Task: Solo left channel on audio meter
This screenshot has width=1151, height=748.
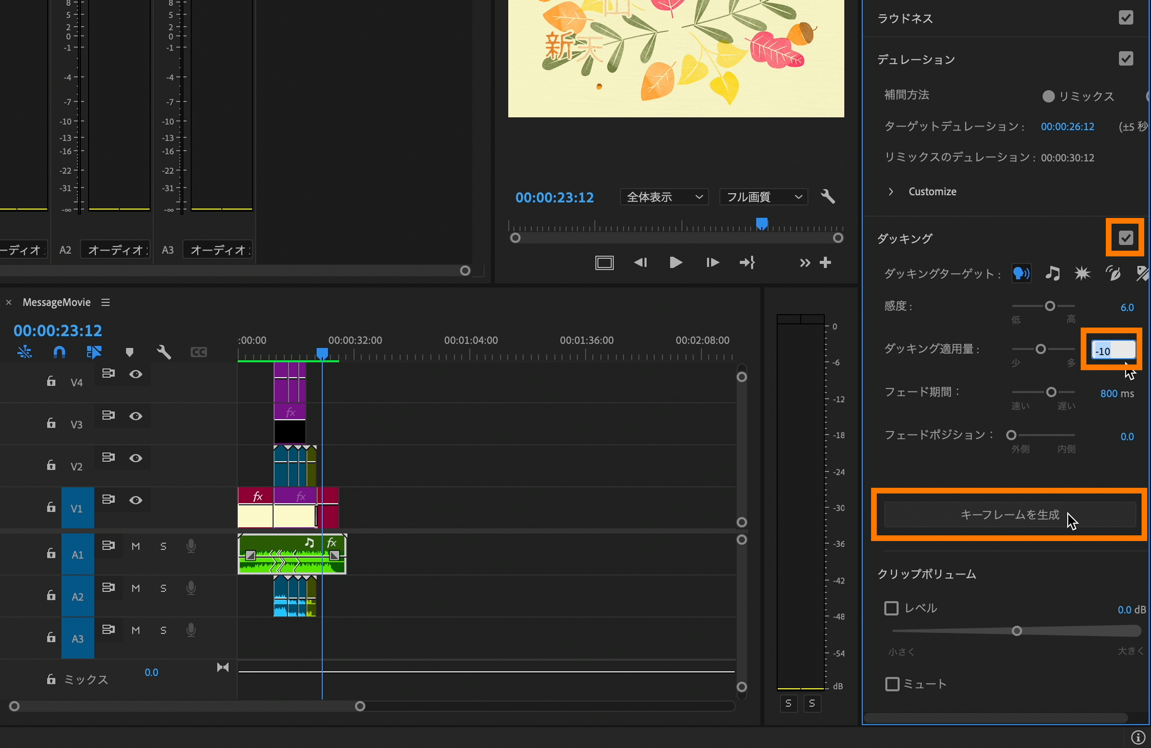Action: click(788, 703)
